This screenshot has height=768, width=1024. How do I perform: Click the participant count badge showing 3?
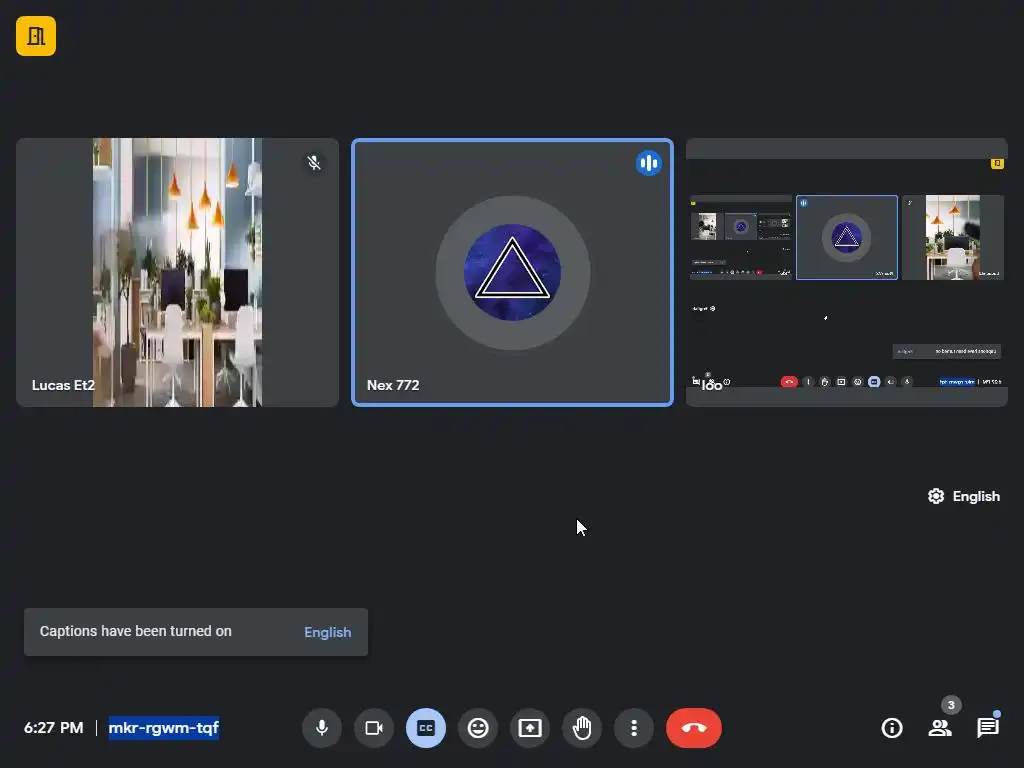[x=951, y=705]
